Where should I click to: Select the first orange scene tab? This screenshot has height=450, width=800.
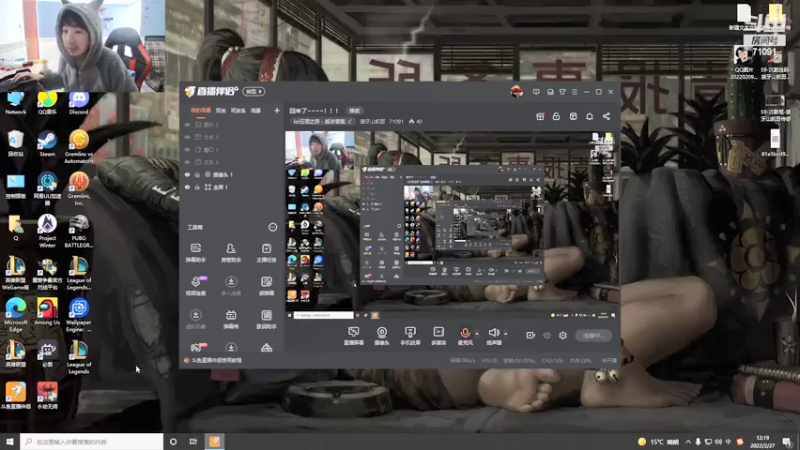pyautogui.click(x=201, y=110)
